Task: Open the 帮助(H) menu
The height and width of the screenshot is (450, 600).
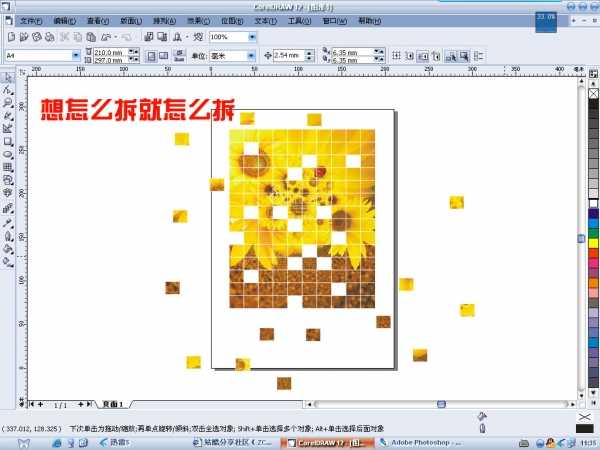Action: [370, 20]
